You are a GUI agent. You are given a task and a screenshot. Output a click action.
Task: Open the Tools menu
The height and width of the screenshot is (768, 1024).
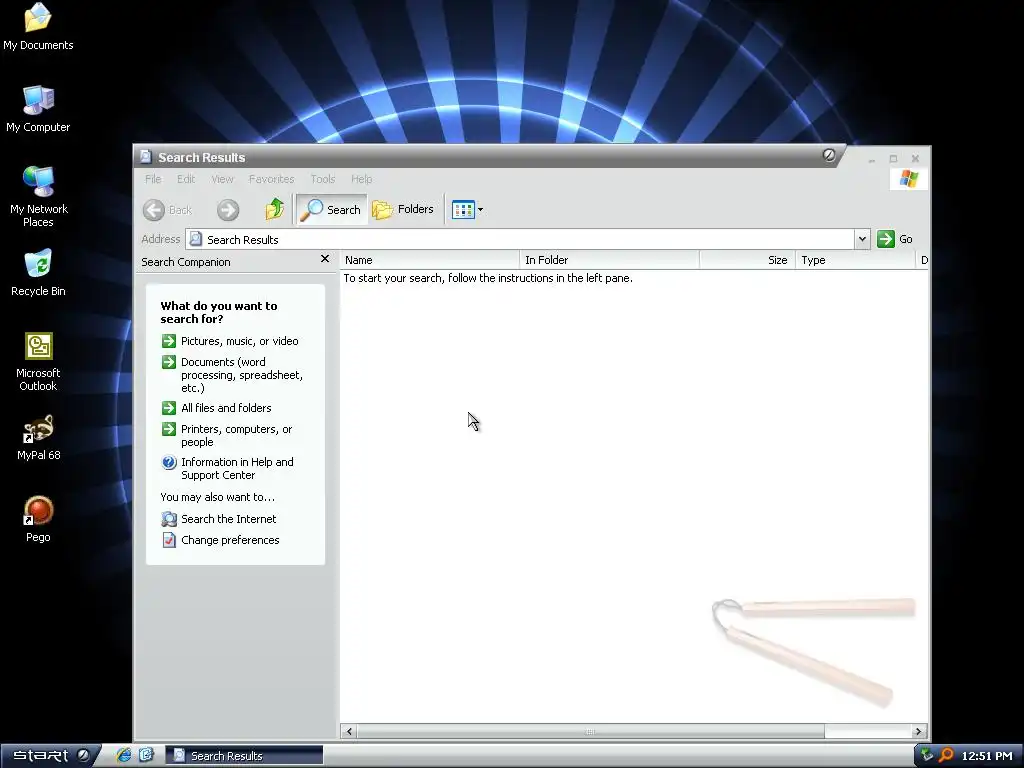pos(323,179)
